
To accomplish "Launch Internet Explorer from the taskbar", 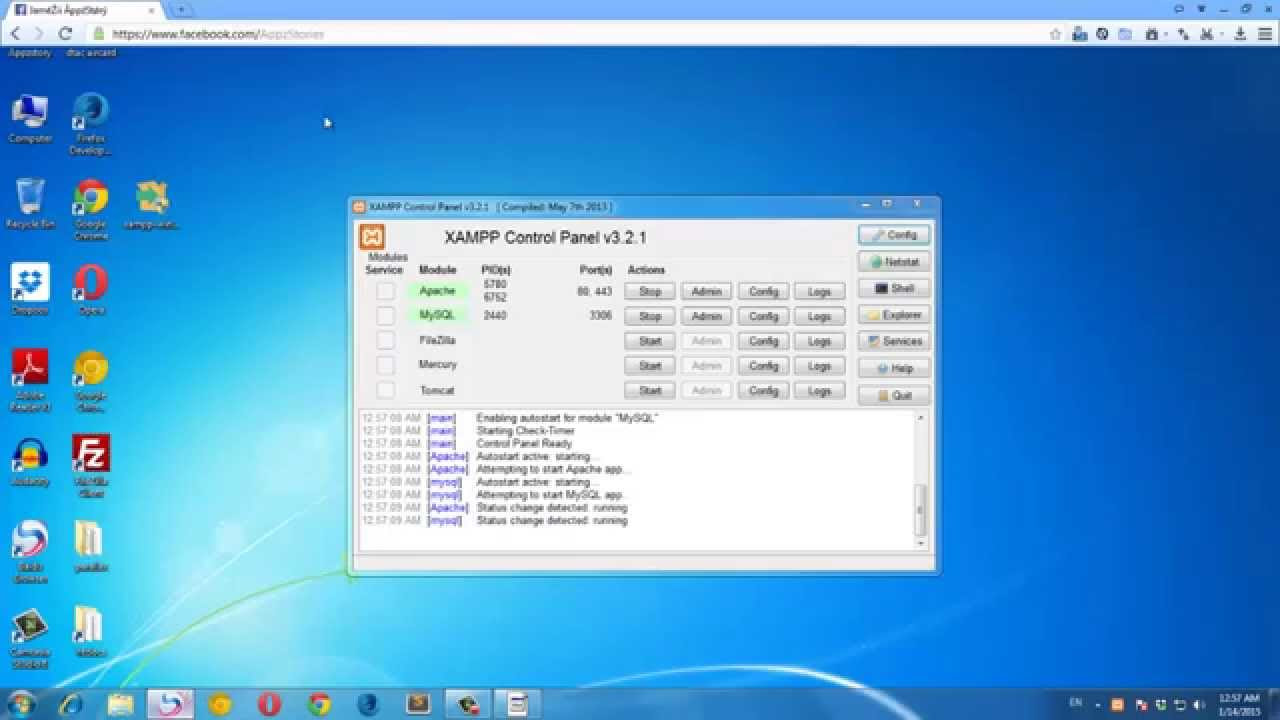I will pyautogui.click(x=71, y=704).
